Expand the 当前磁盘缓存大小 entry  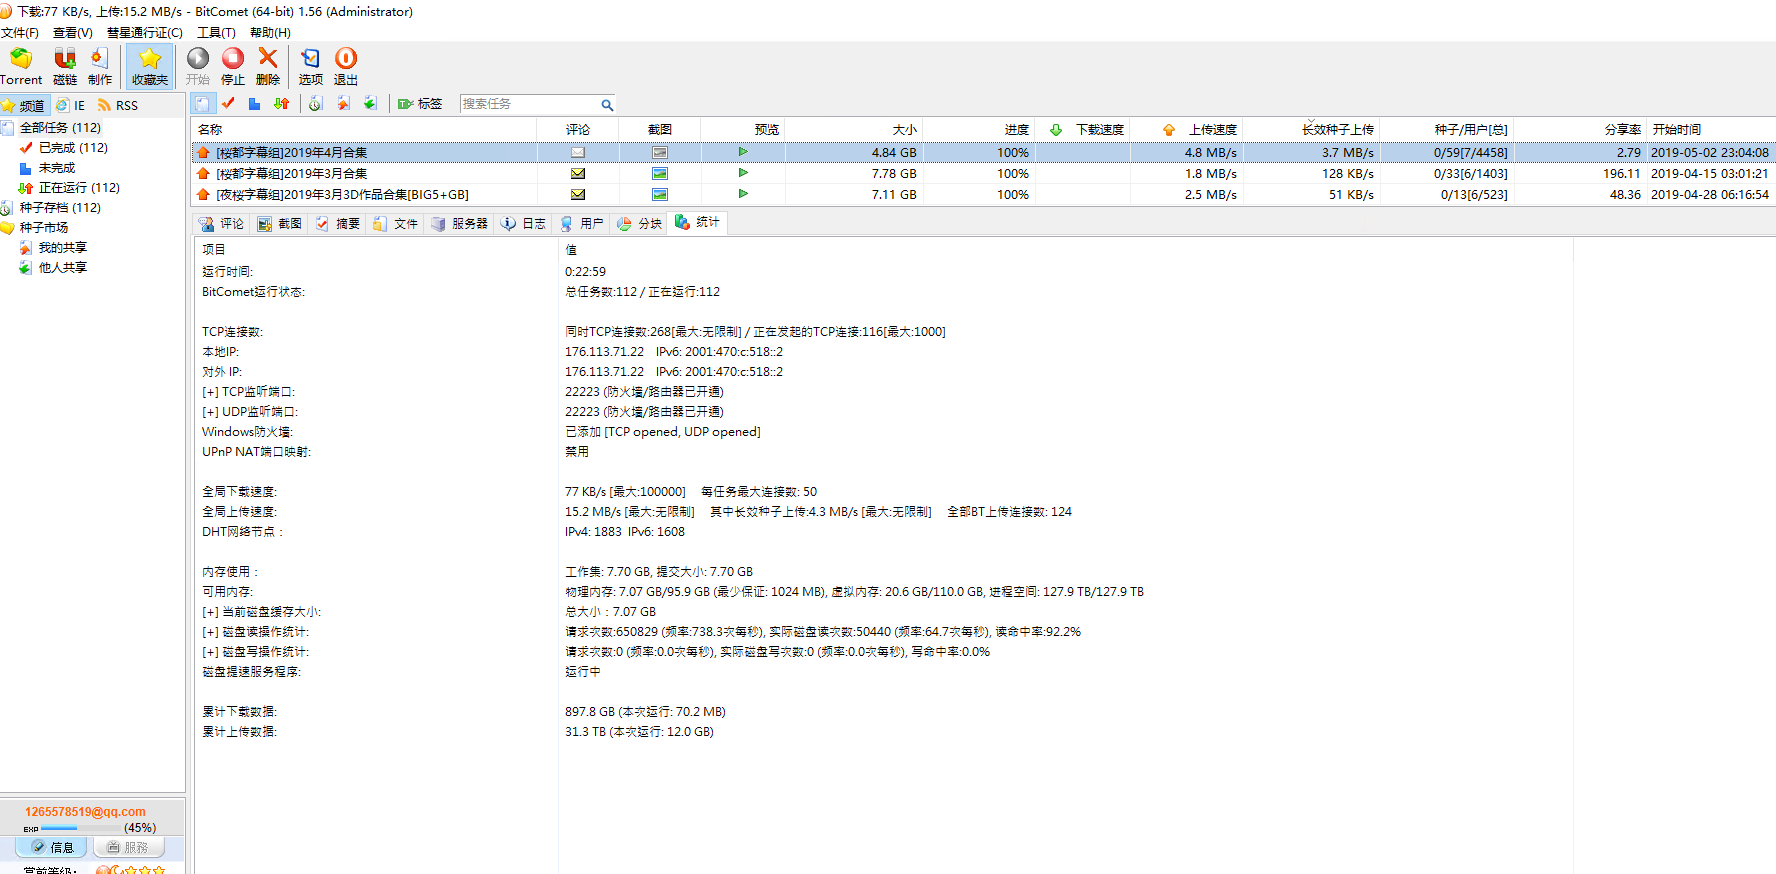(x=210, y=612)
